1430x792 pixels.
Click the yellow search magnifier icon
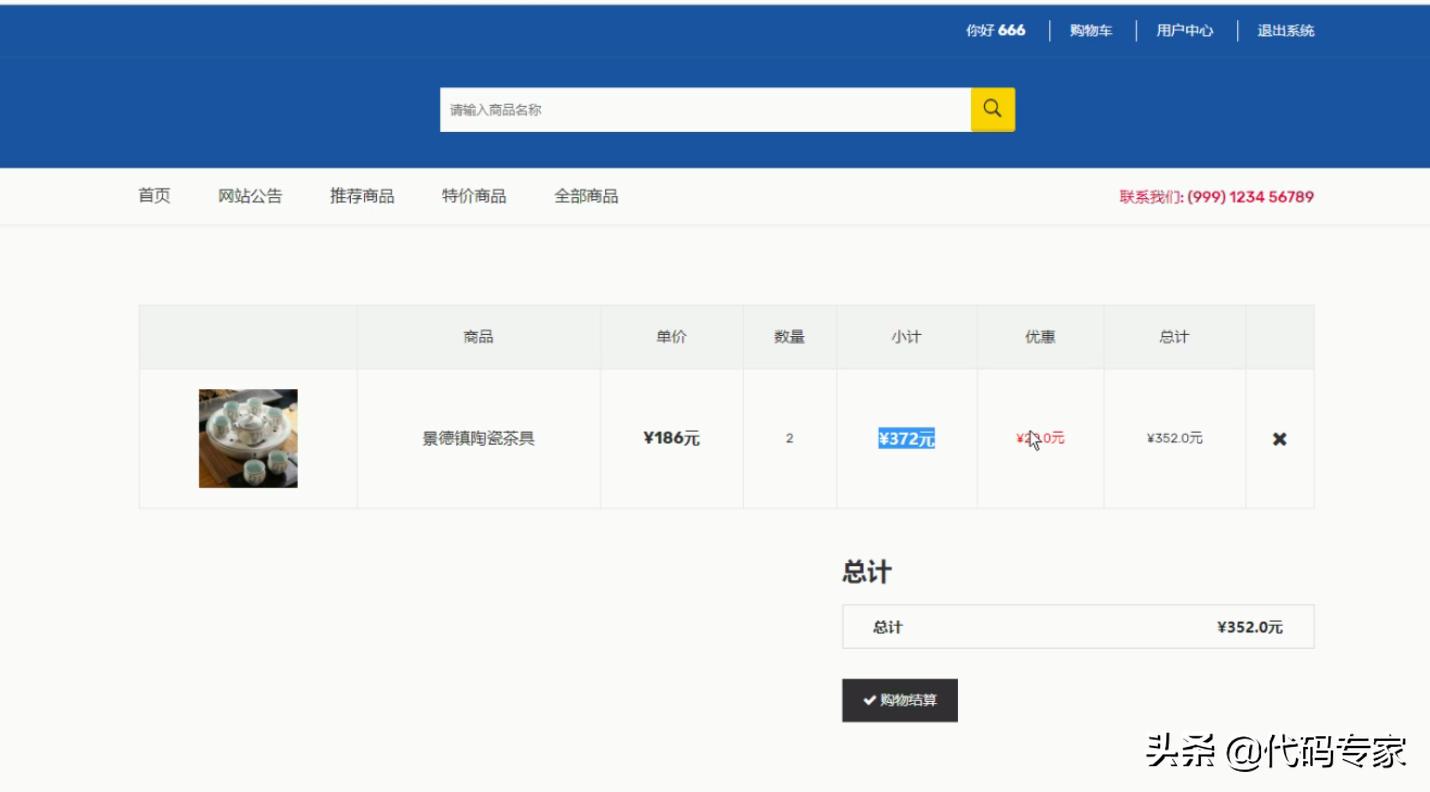(x=991, y=108)
